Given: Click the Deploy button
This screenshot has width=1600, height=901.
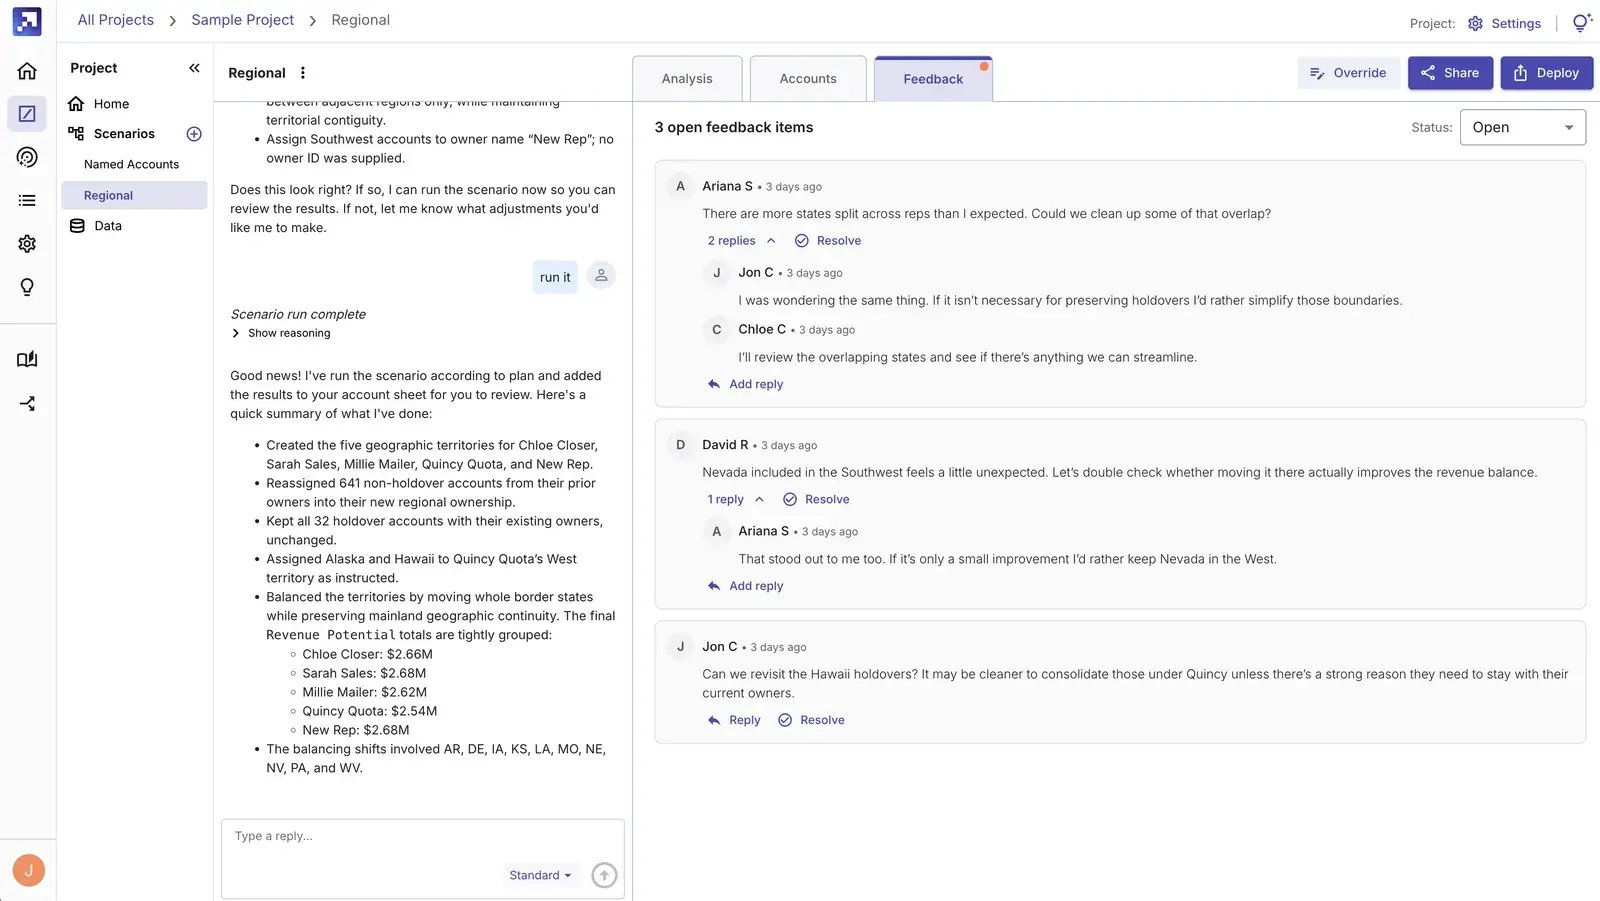Looking at the screenshot, I should [x=1546, y=73].
